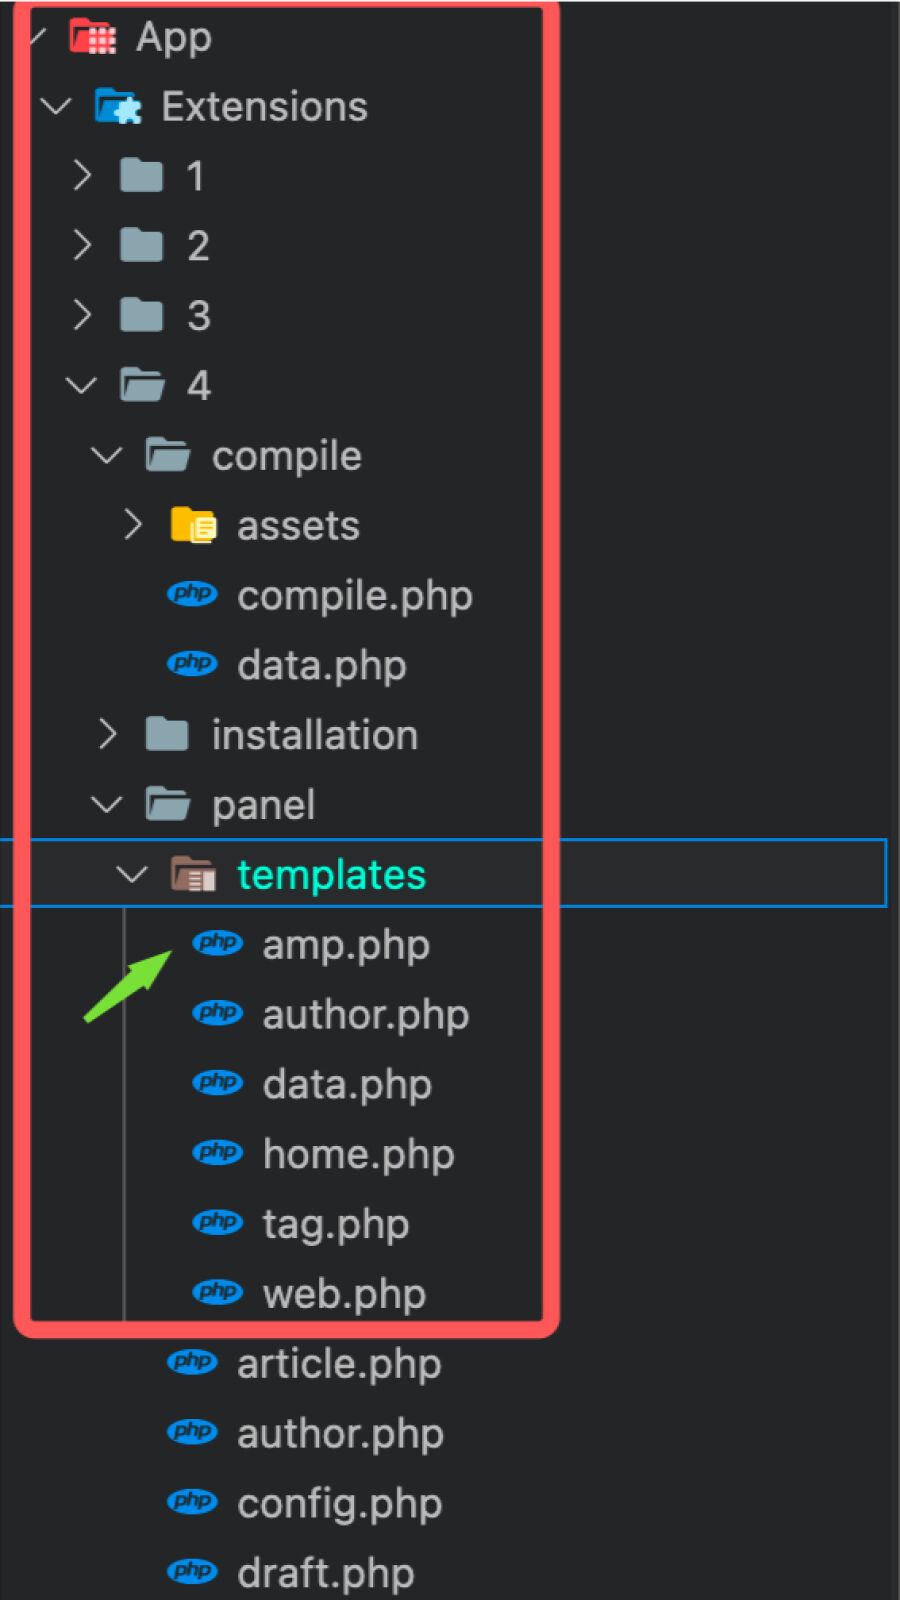
Task: Click the open folder icon for panel
Action: point(167,804)
